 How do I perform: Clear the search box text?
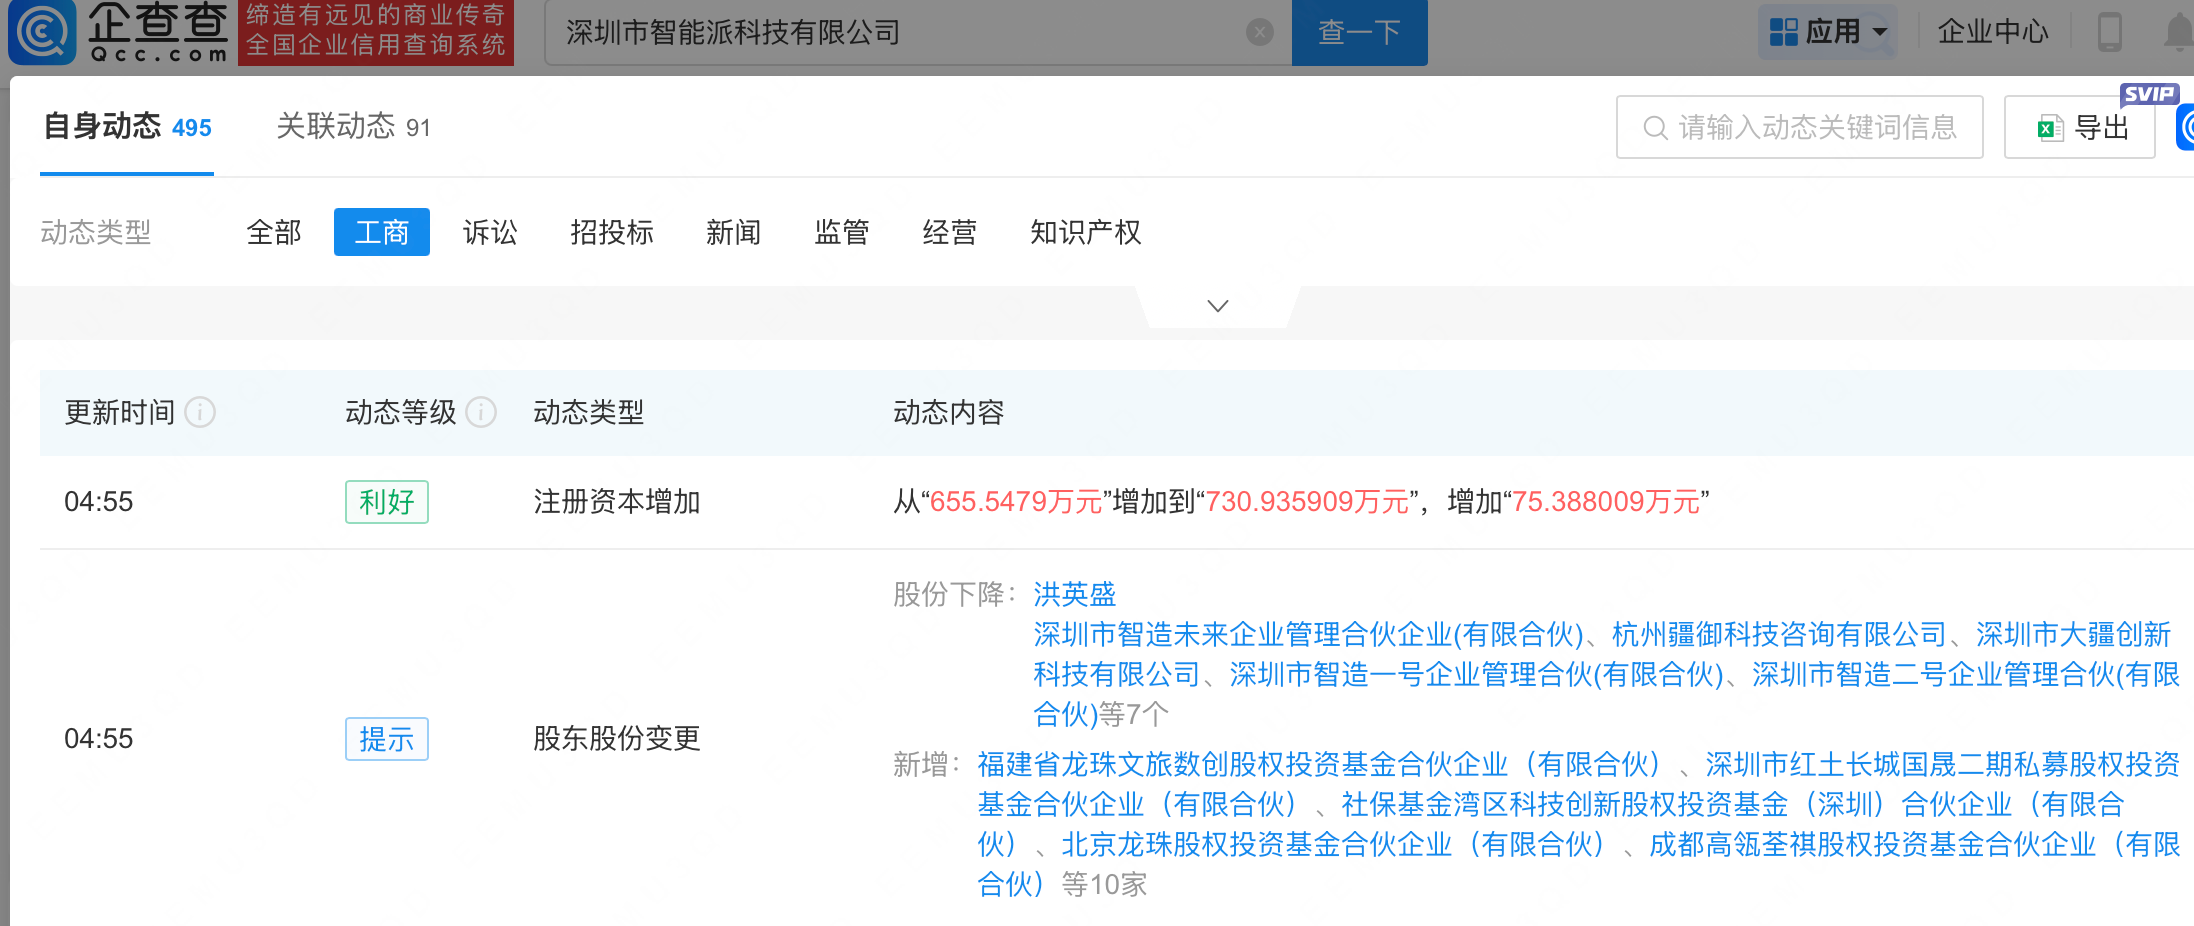pos(1260,33)
